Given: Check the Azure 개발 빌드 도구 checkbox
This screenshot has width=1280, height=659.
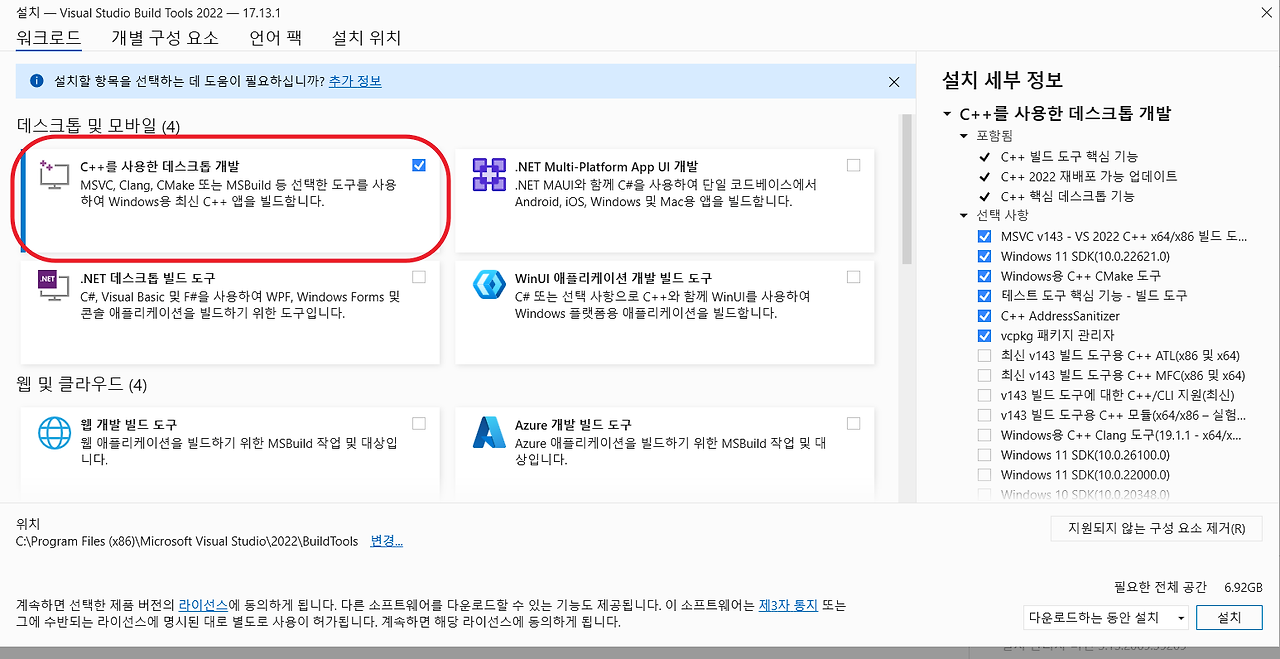Looking at the screenshot, I should coord(853,424).
